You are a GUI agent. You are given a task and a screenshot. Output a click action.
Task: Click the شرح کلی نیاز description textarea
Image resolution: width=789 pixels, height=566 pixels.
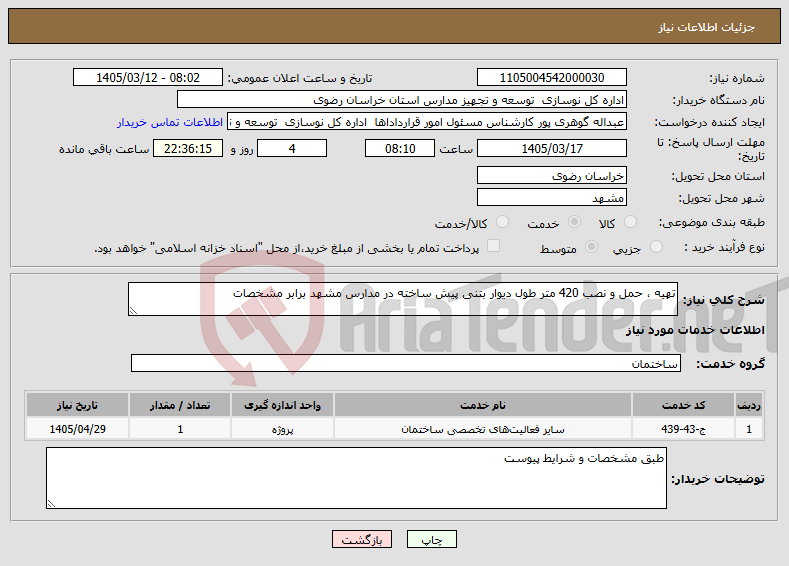tap(403, 299)
